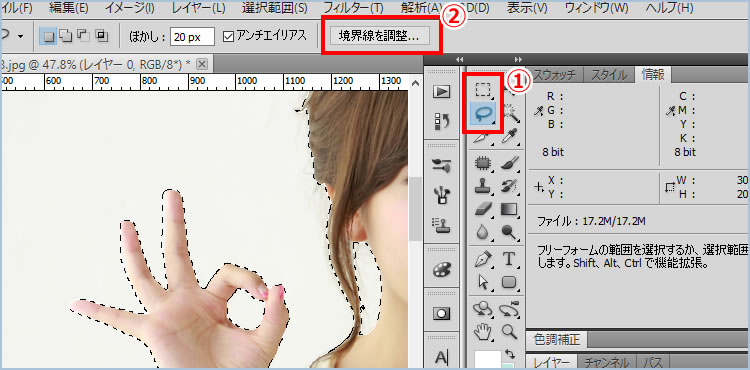Select the Brush tool

(x=510, y=163)
